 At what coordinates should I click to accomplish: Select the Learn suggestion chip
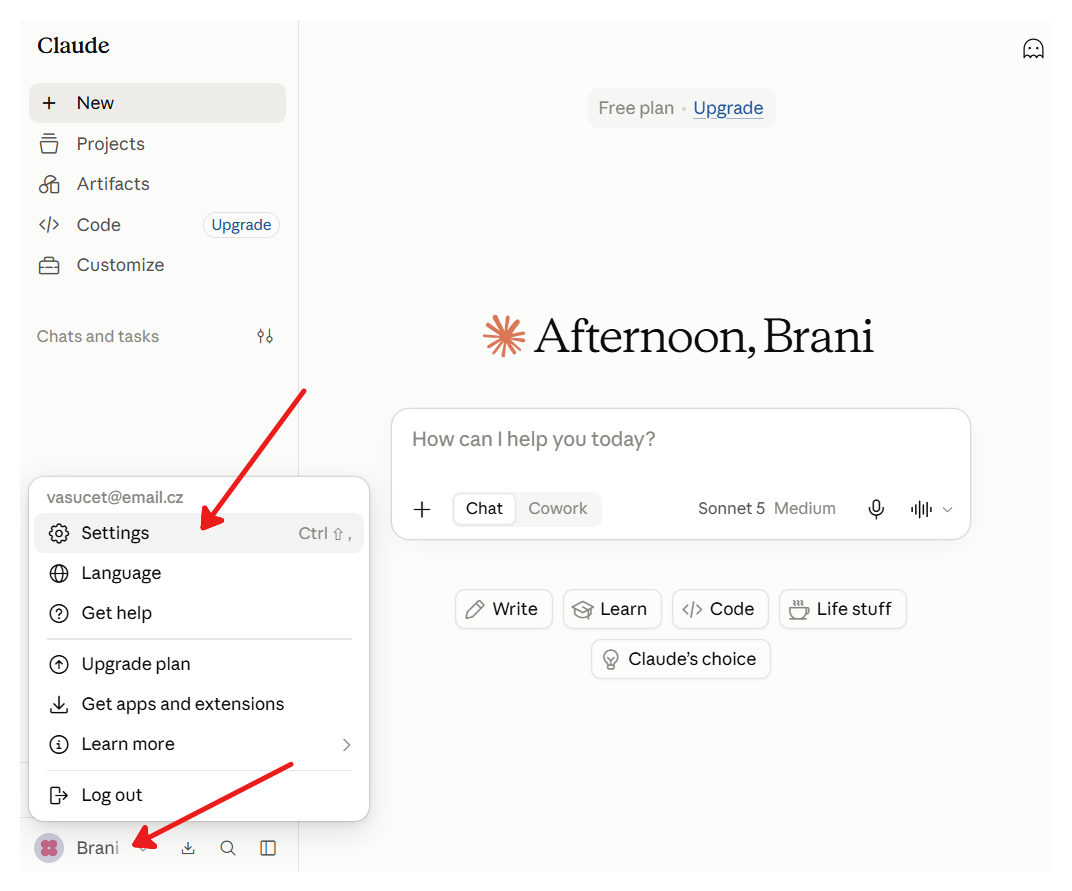tap(612, 609)
